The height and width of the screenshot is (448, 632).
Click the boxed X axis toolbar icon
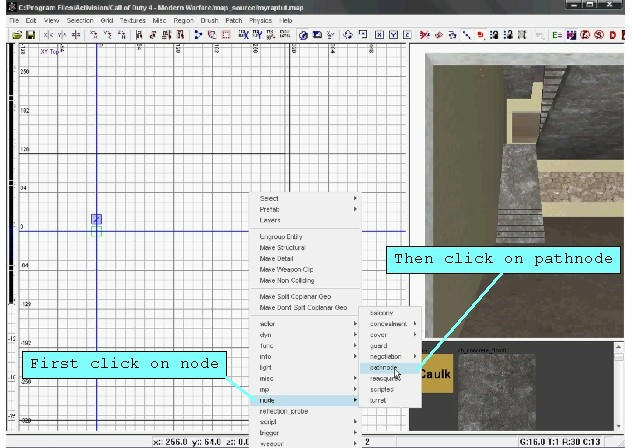point(379,35)
